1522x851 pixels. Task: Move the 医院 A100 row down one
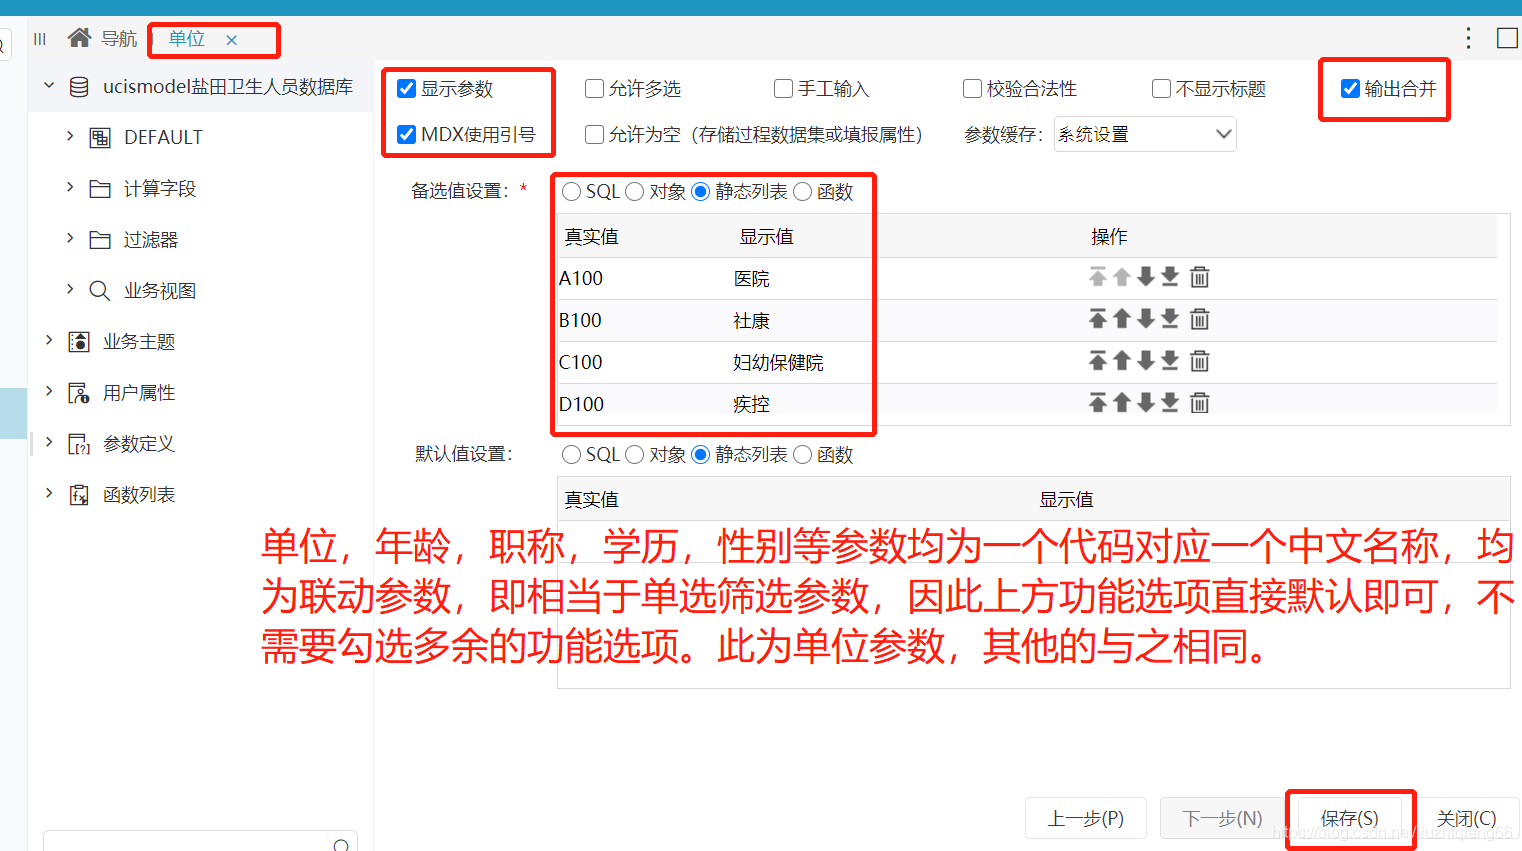pos(1146,277)
